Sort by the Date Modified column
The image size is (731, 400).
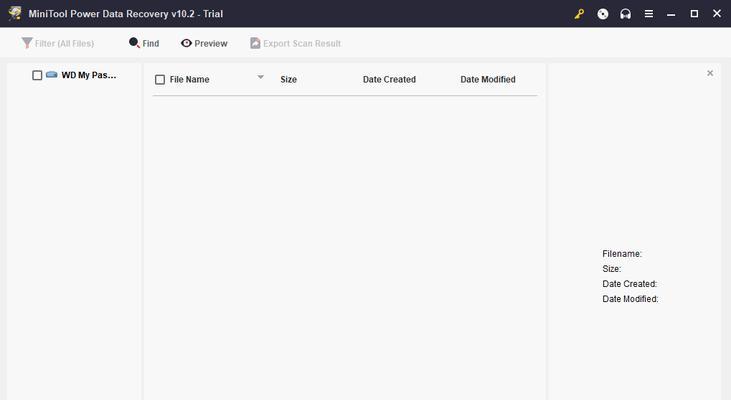click(x=488, y=80)
